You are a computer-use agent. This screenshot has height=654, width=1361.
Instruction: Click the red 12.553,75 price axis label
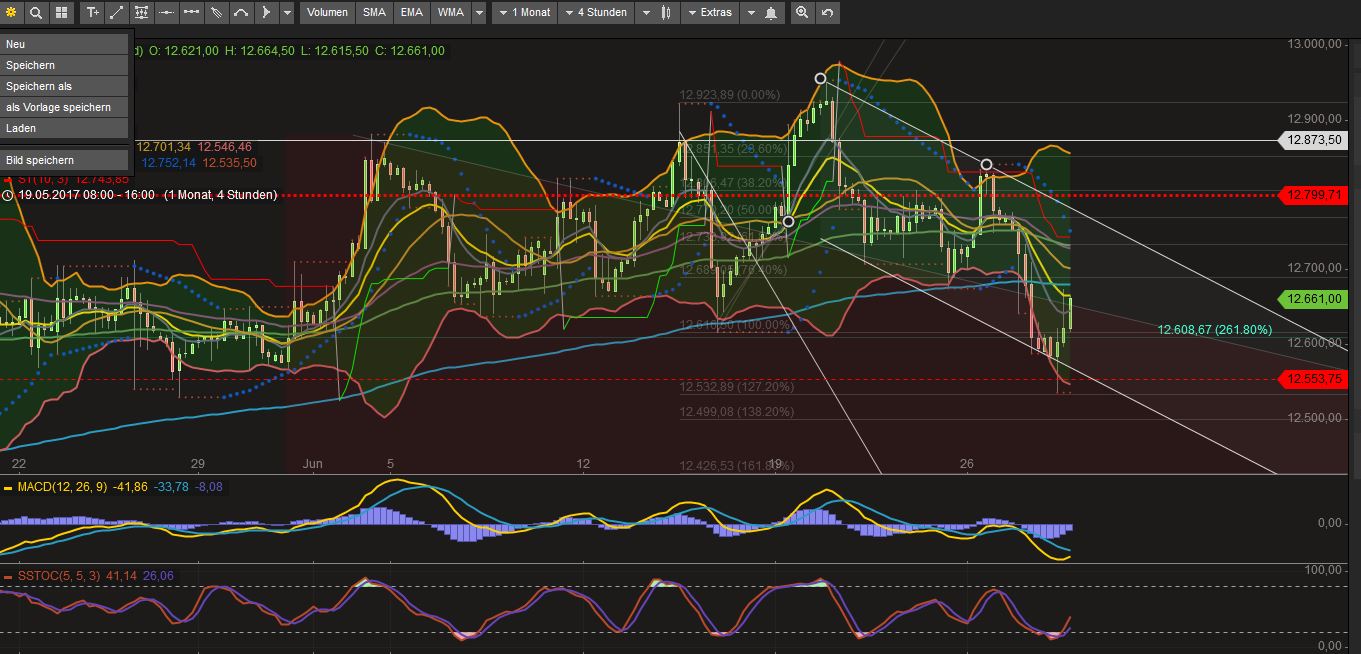tap(1314, 379)
